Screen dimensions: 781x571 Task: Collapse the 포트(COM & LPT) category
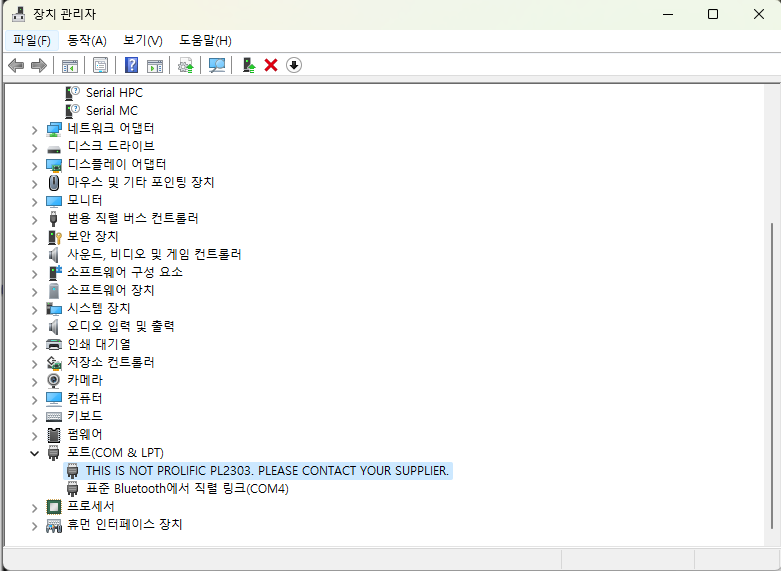[x=34, y=453]
